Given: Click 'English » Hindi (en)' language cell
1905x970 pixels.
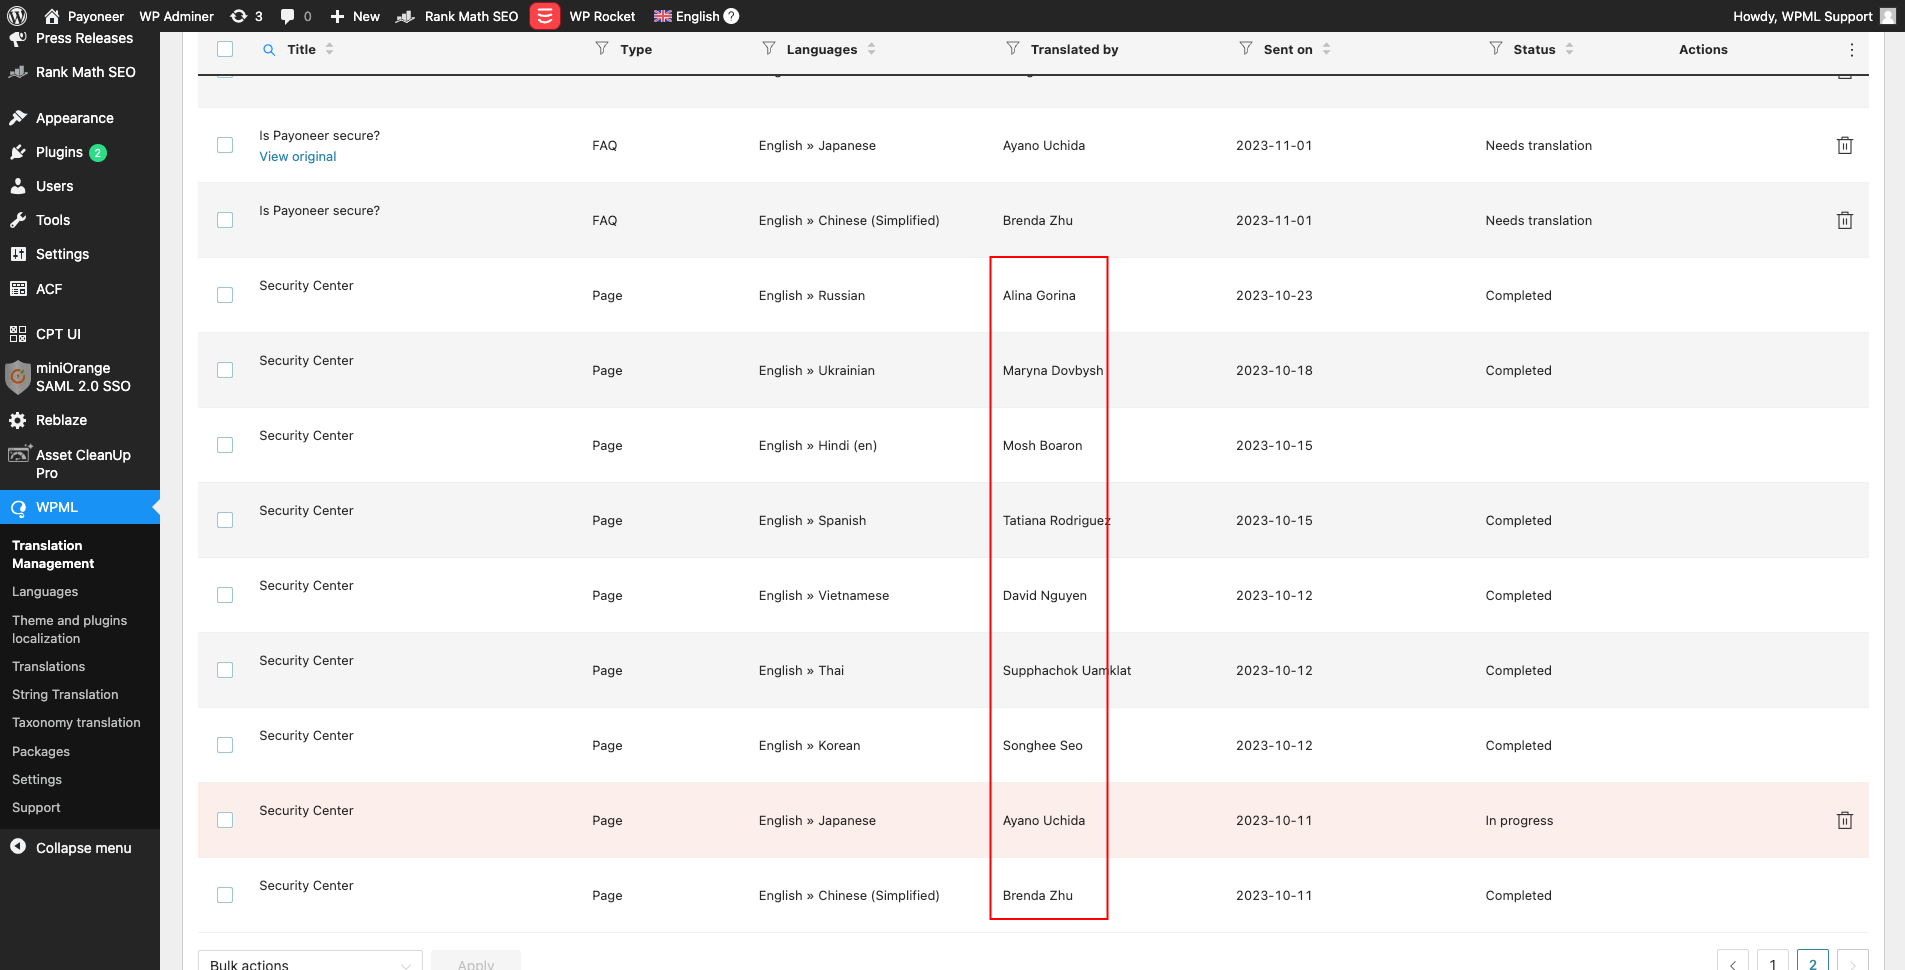Looking at the screenshot, I should (x=818, y=445).
